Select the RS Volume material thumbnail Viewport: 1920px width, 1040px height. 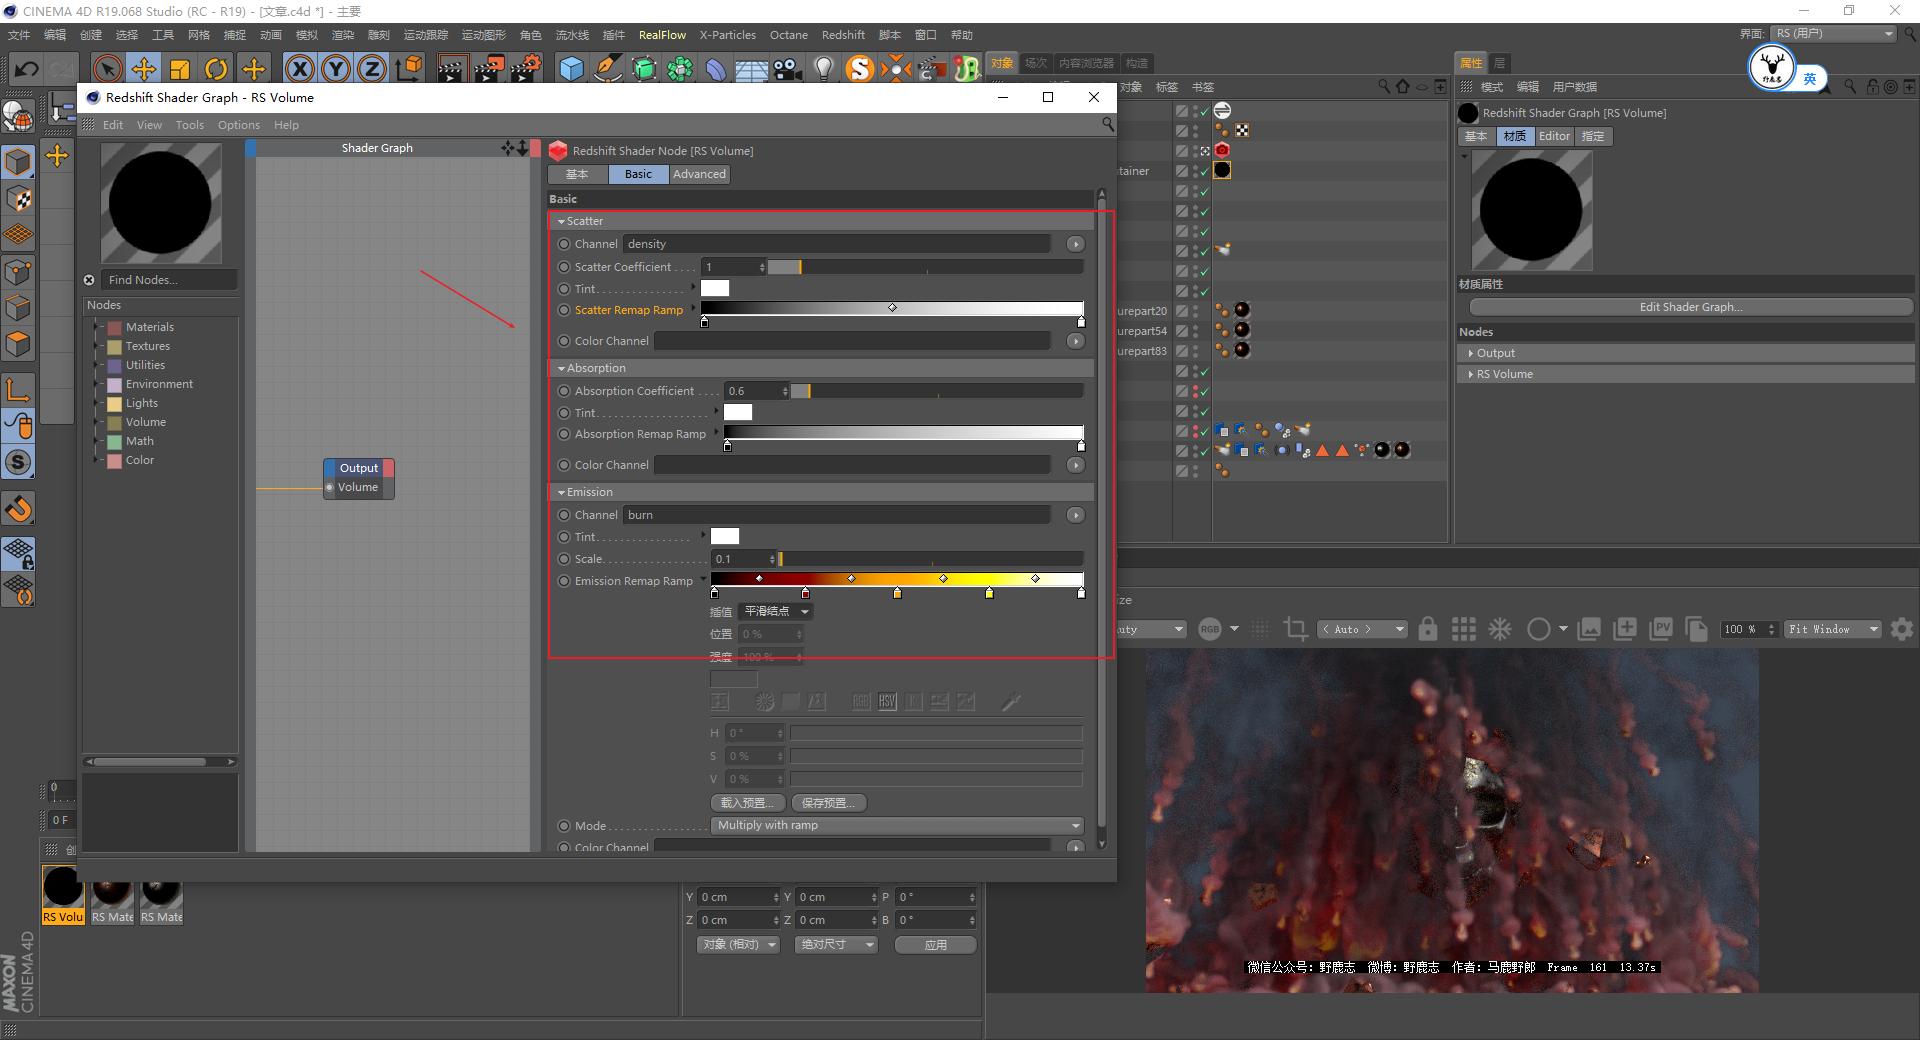click(62, 888)
